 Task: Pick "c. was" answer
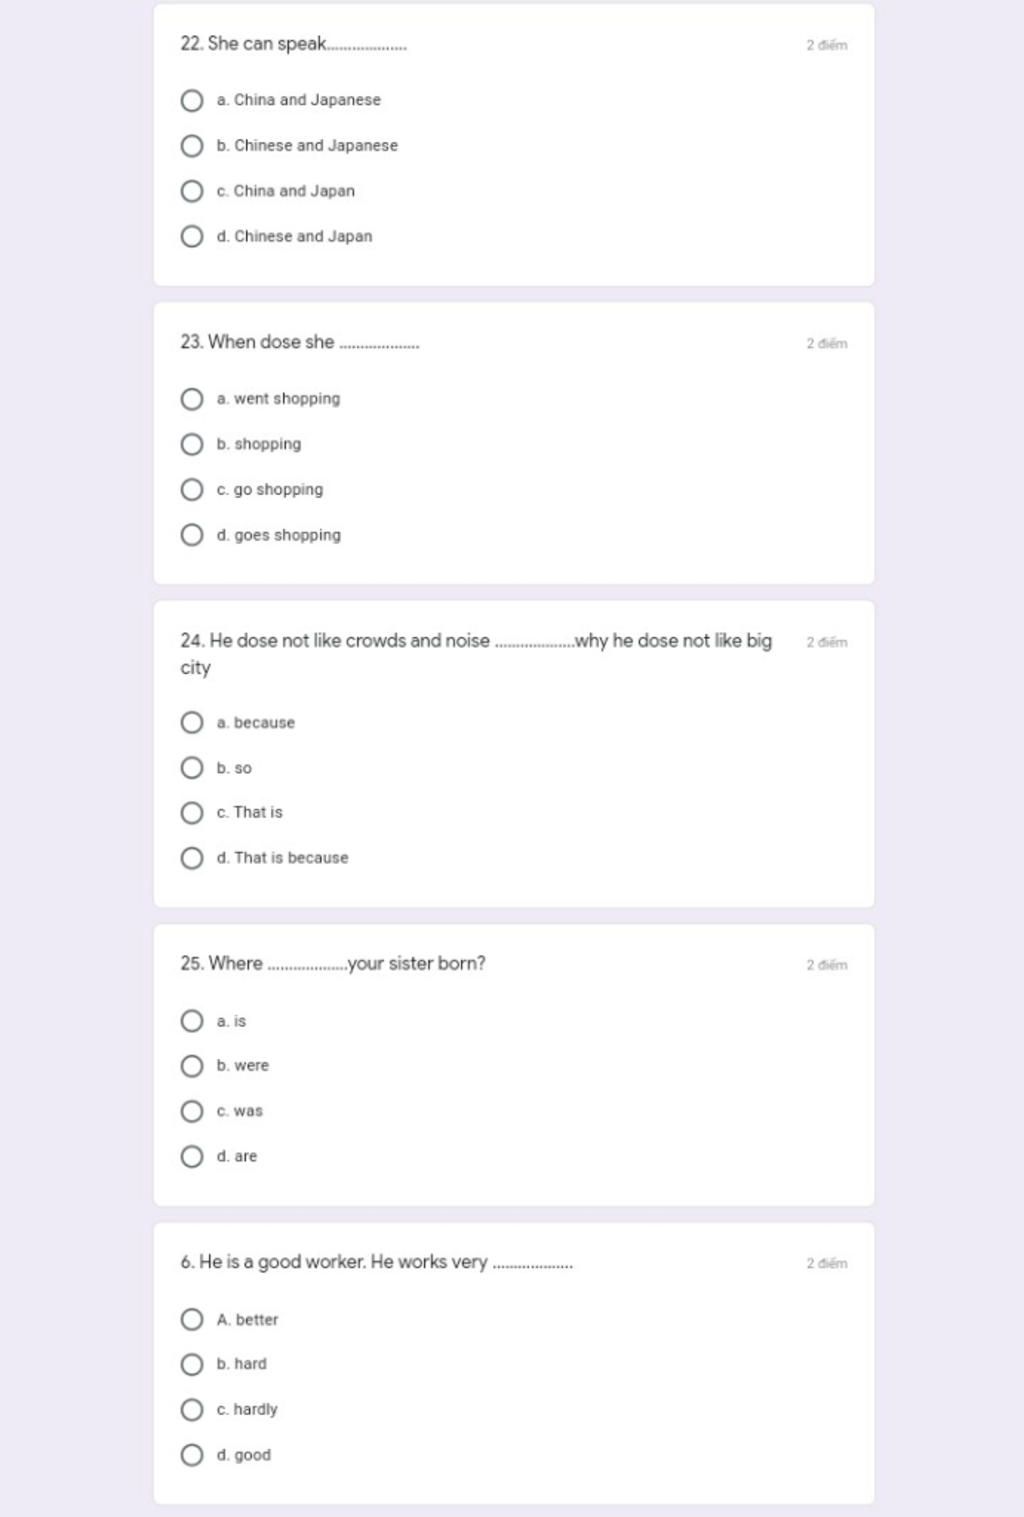[x=192, y=1111]
